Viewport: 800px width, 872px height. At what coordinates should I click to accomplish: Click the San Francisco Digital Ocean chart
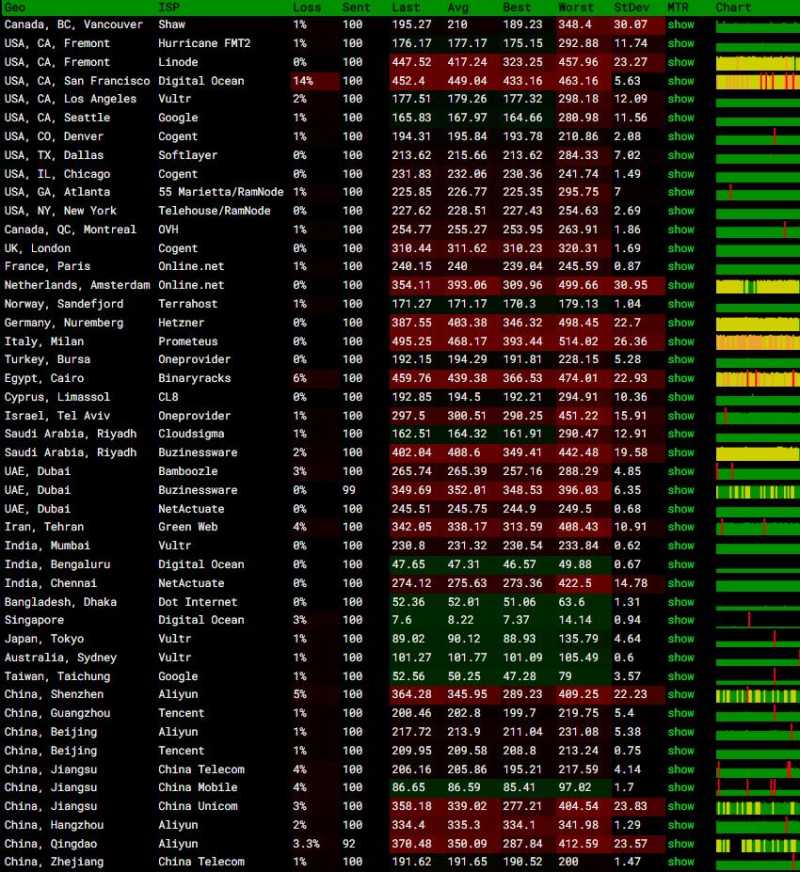click(758, 81)
